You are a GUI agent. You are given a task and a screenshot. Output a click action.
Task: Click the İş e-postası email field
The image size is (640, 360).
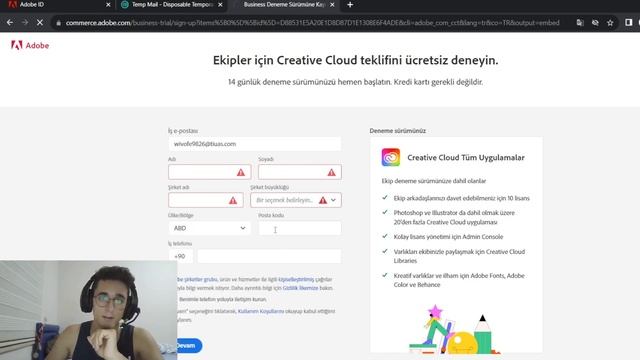click(x=255, y=144)
